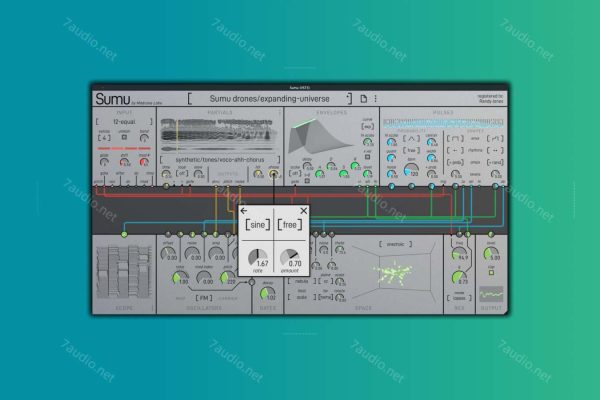Turn the time knob in Partials section
This screenshot has height=400, width=600.
(x=166, y=174)
